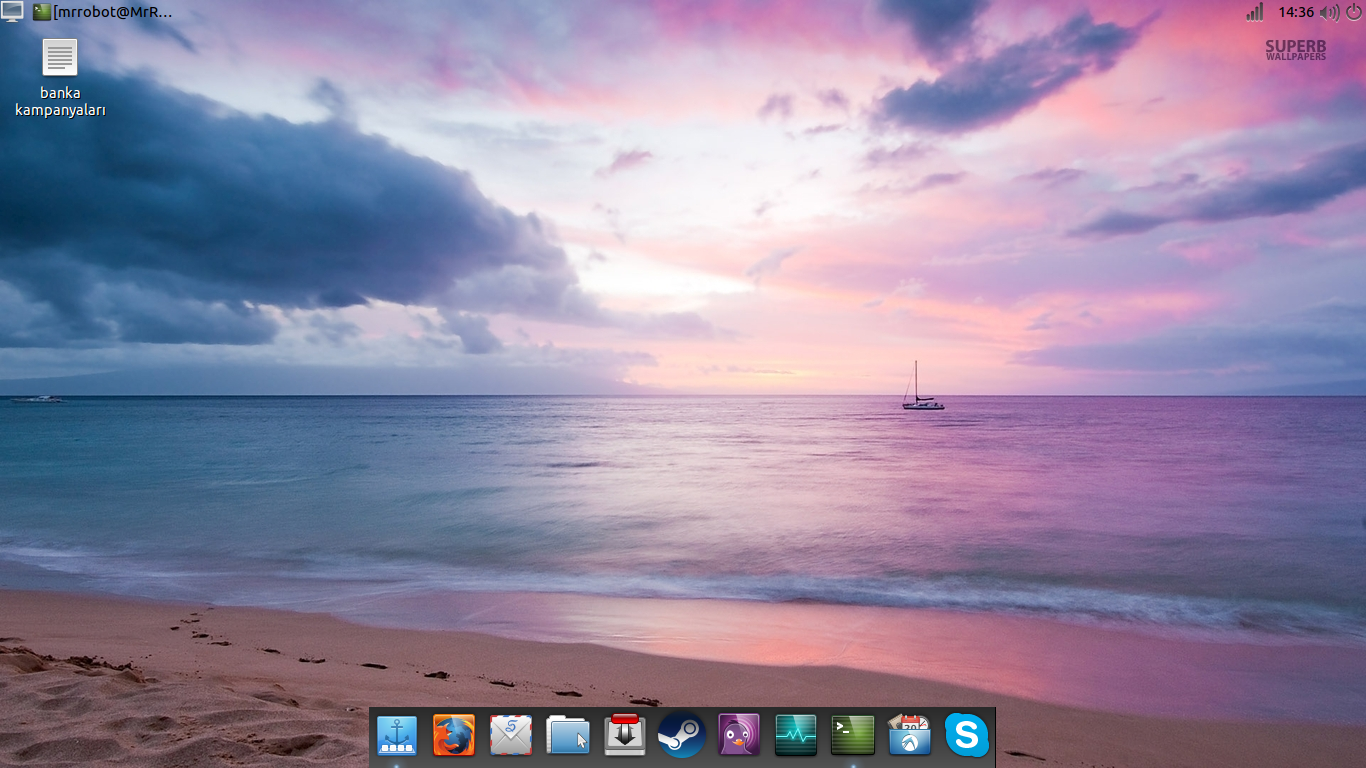
Task: Open the Plank anchor icon in dock
Action: (x=397, y=736)
